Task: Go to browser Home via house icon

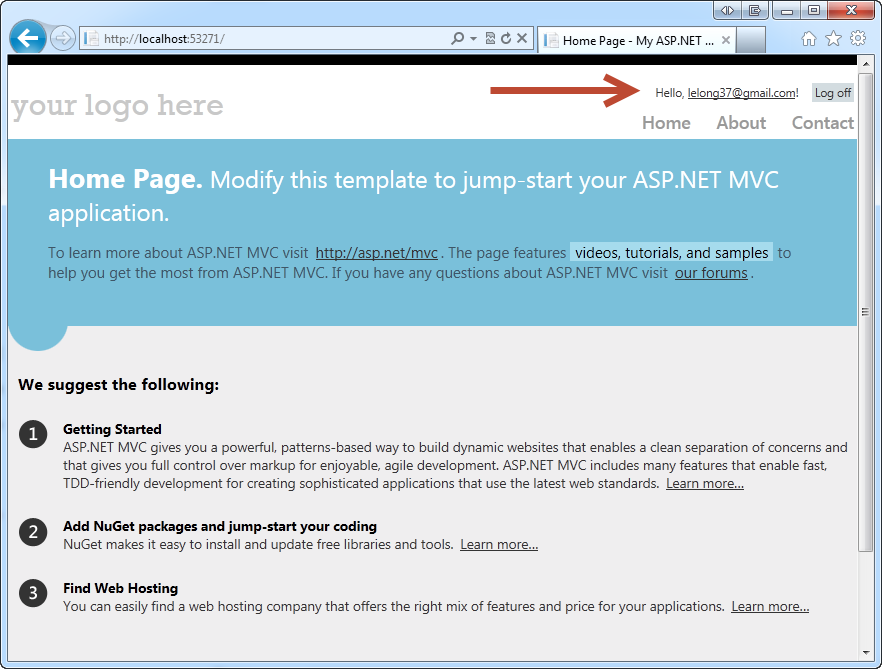Action: pyautogui.click(x=809, y=38)
